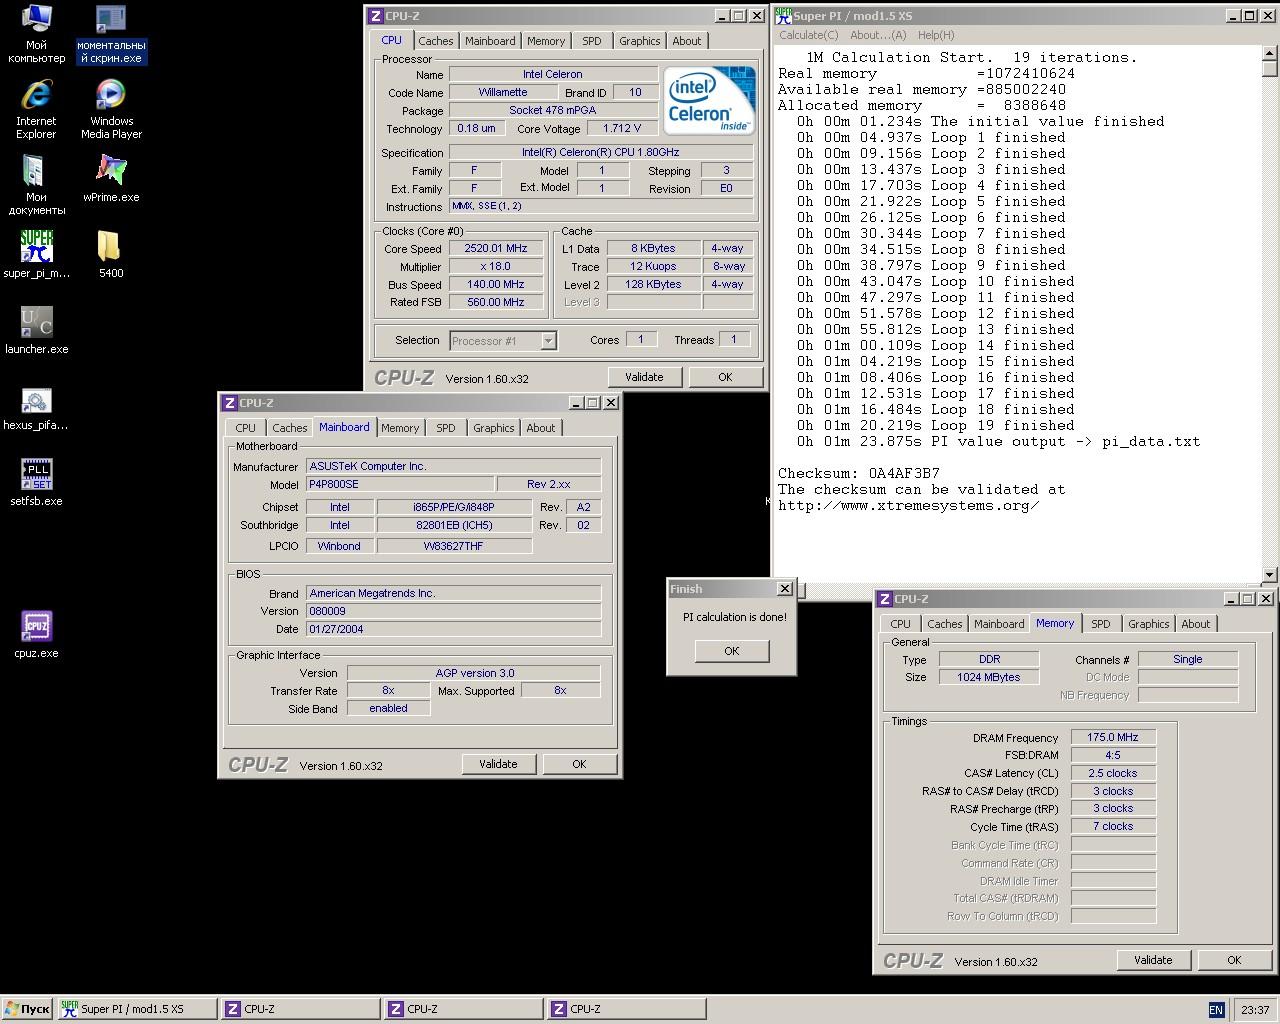
Task: Click Validate in the CPU-Z Memory window
Action: (1153, 960)
